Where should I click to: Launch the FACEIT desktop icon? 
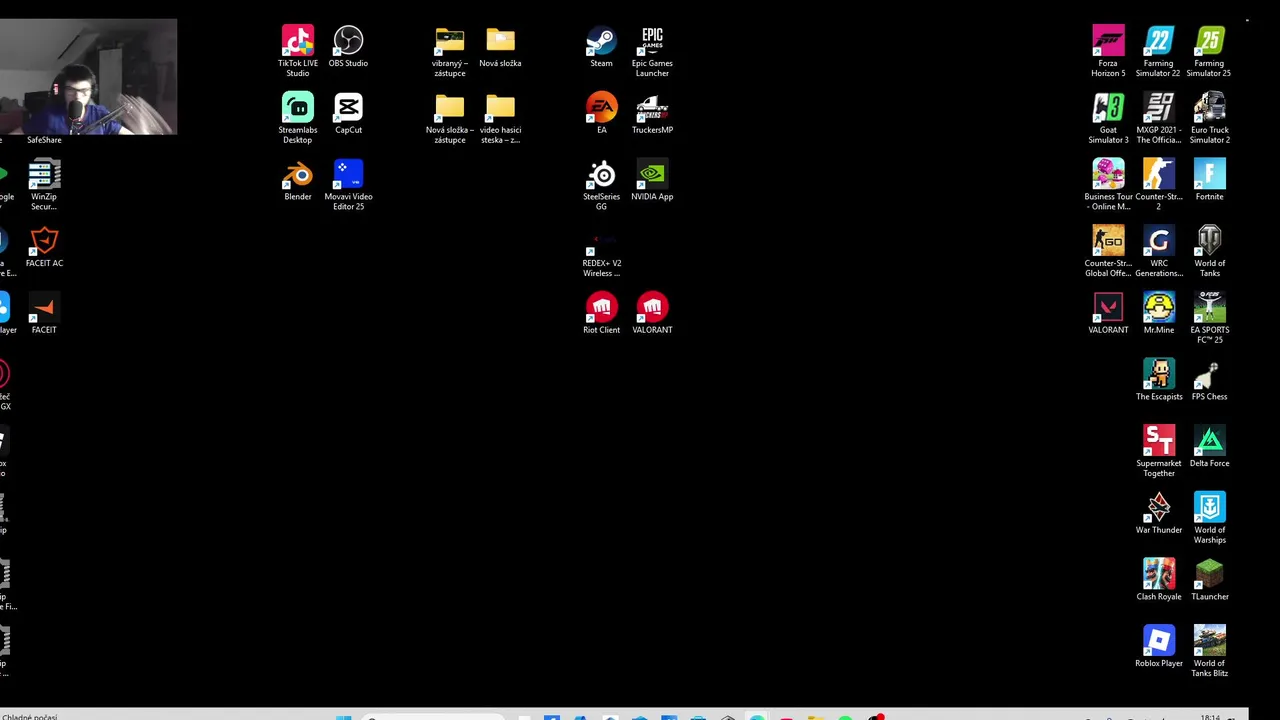[x=44, y=308]
